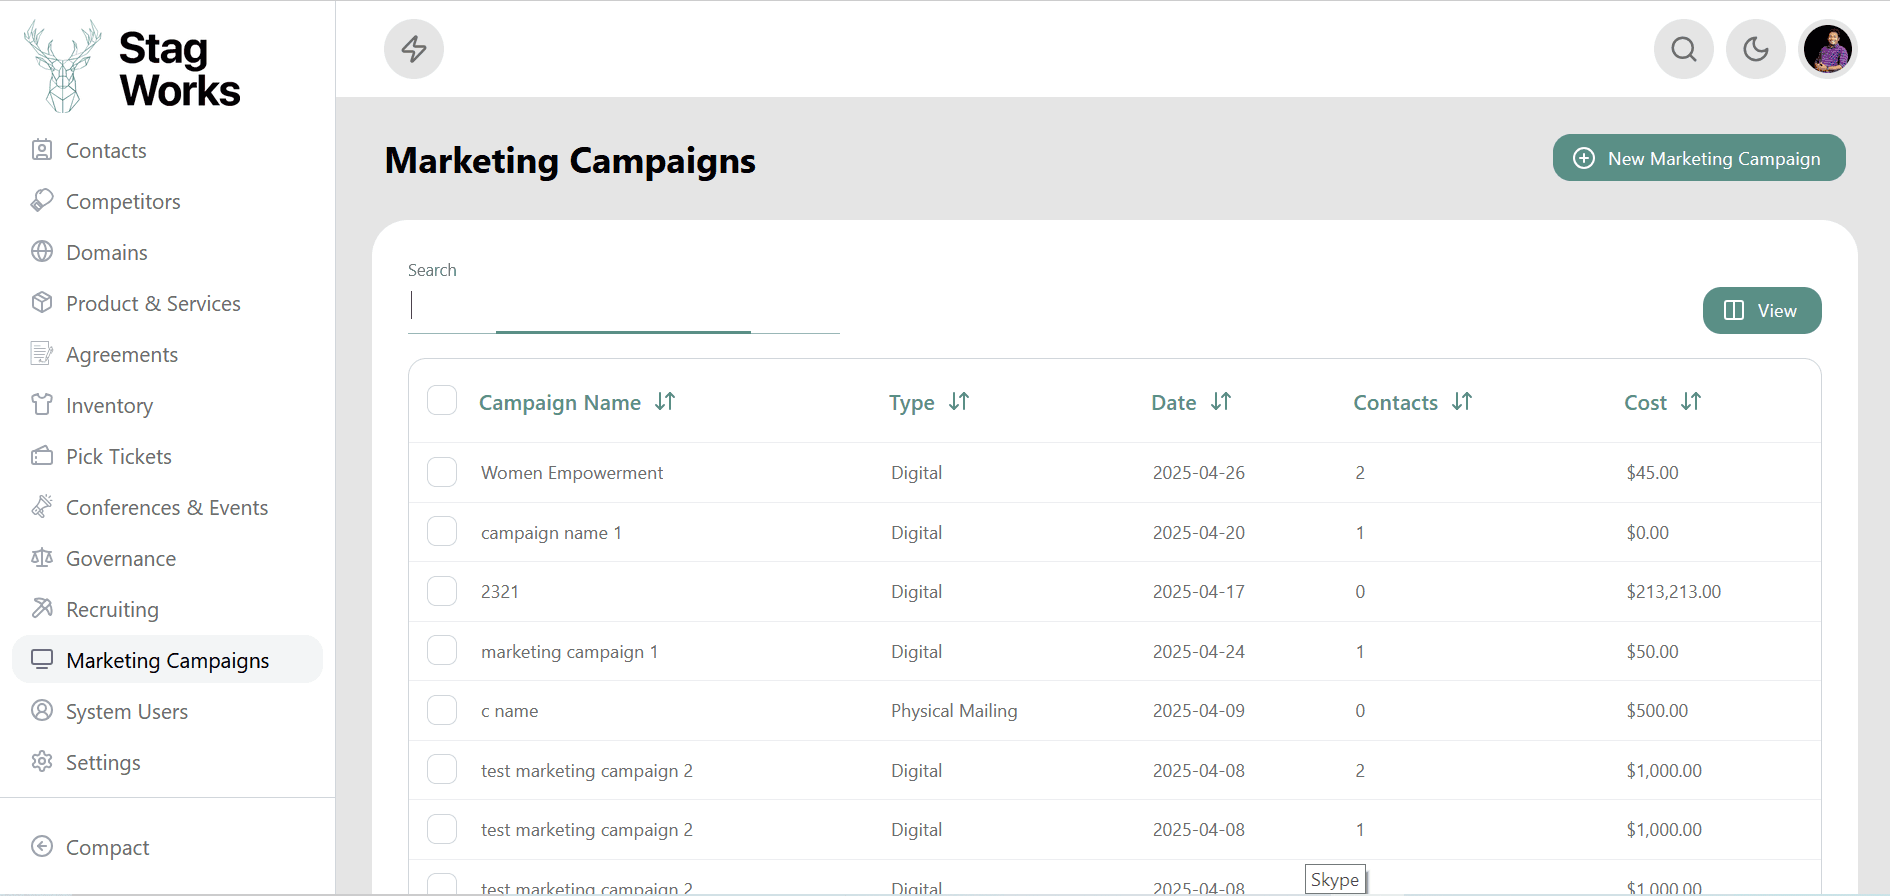
Task: Open the Women Empowerment campaign
Action: click(x=572, y=473)
